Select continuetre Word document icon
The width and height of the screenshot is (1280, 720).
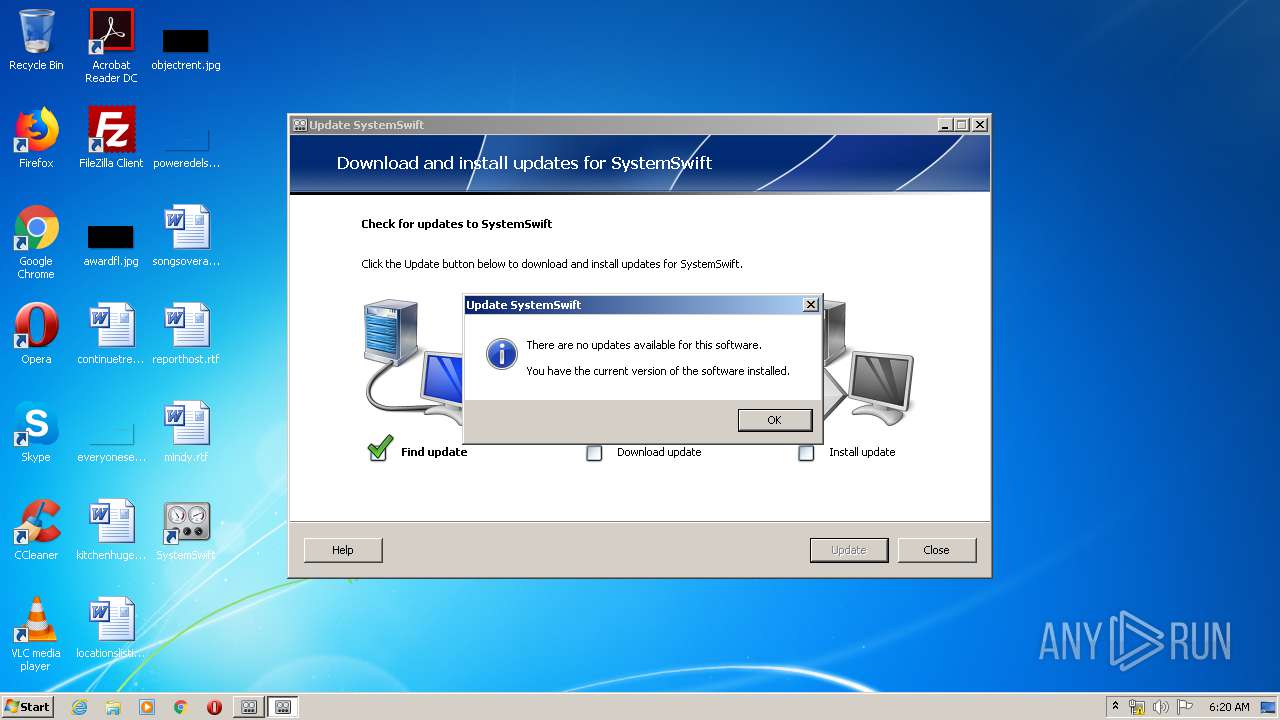coord(111,334)
